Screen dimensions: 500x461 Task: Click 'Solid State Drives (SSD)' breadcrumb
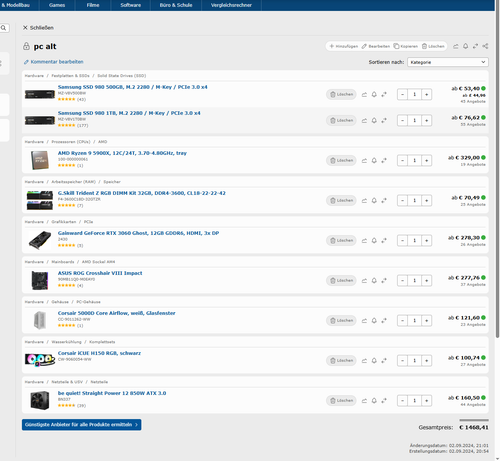[x=122, y=76]
